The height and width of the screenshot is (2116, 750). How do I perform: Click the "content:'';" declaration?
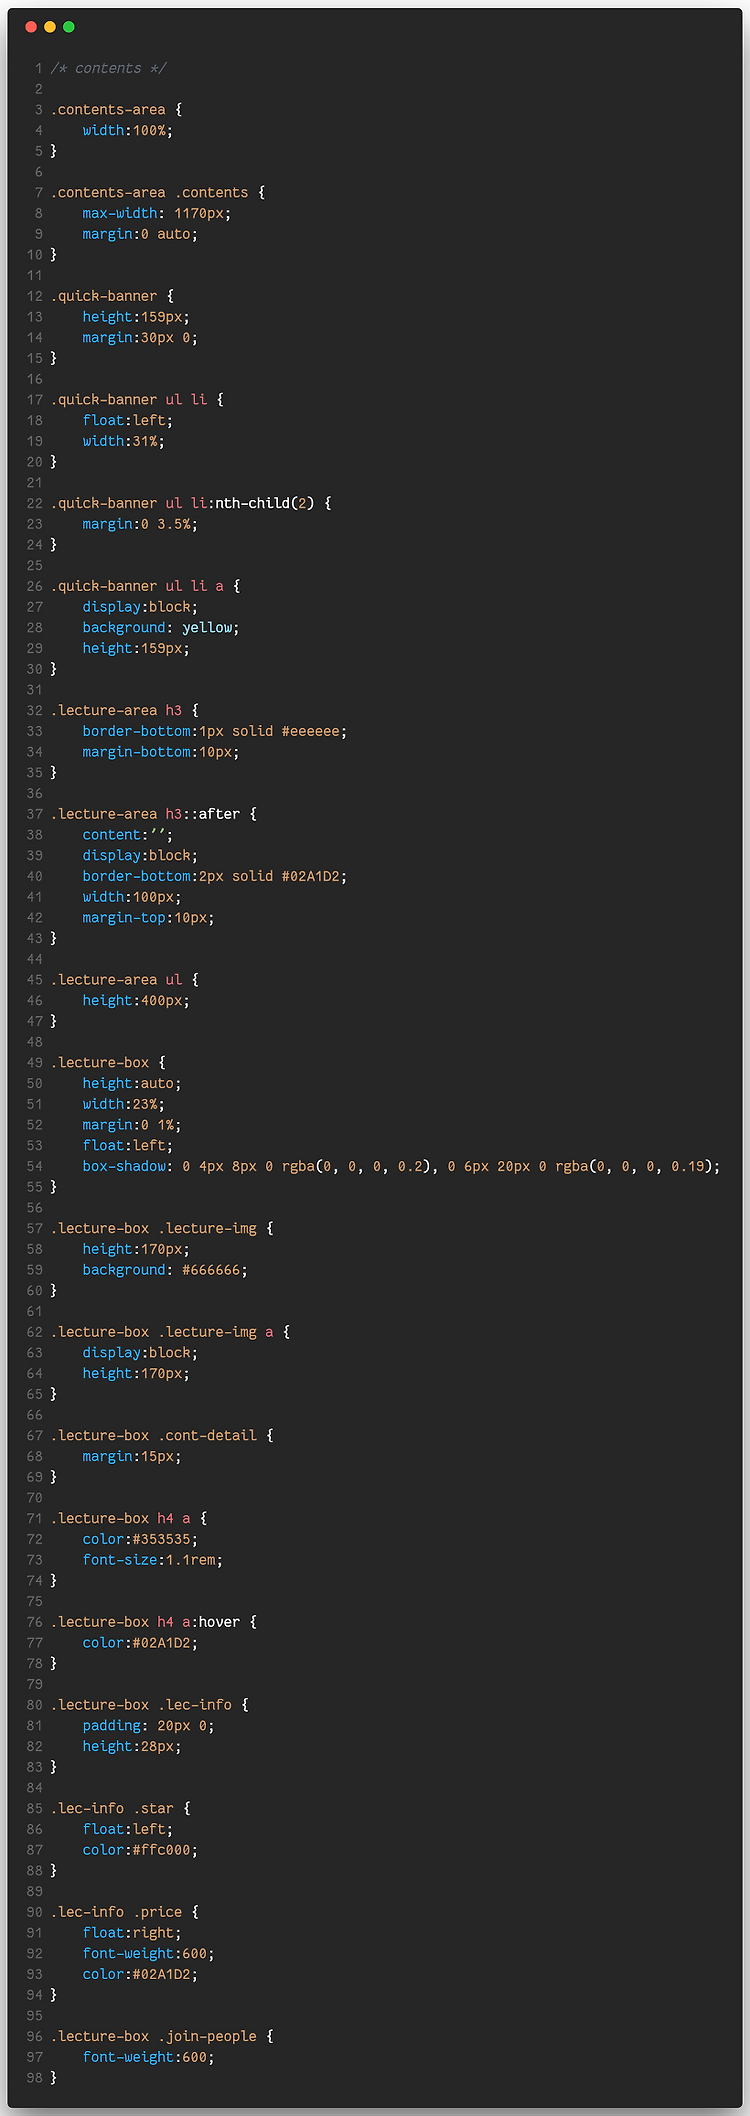click(x=128, y=835)
